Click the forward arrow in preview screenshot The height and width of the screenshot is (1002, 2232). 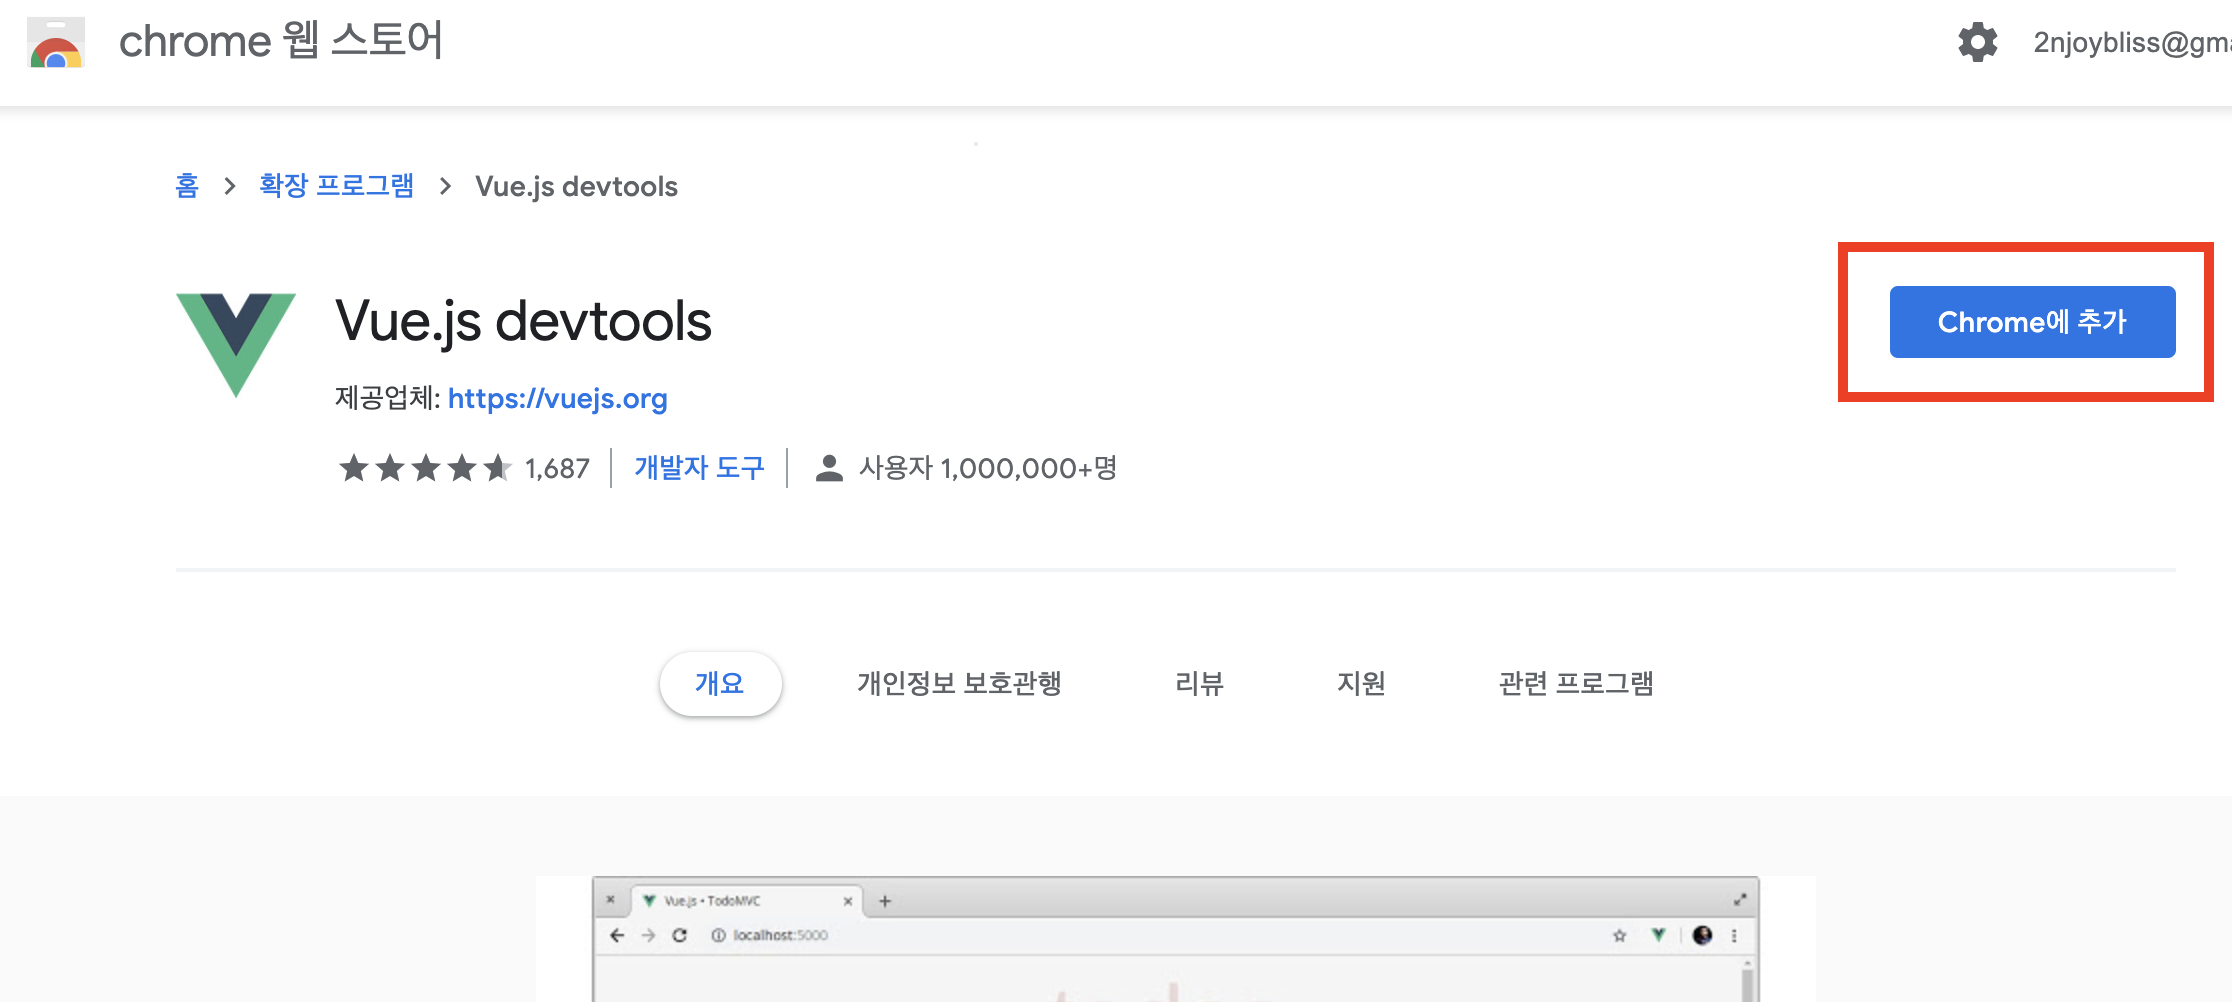[x=649, y=935]
